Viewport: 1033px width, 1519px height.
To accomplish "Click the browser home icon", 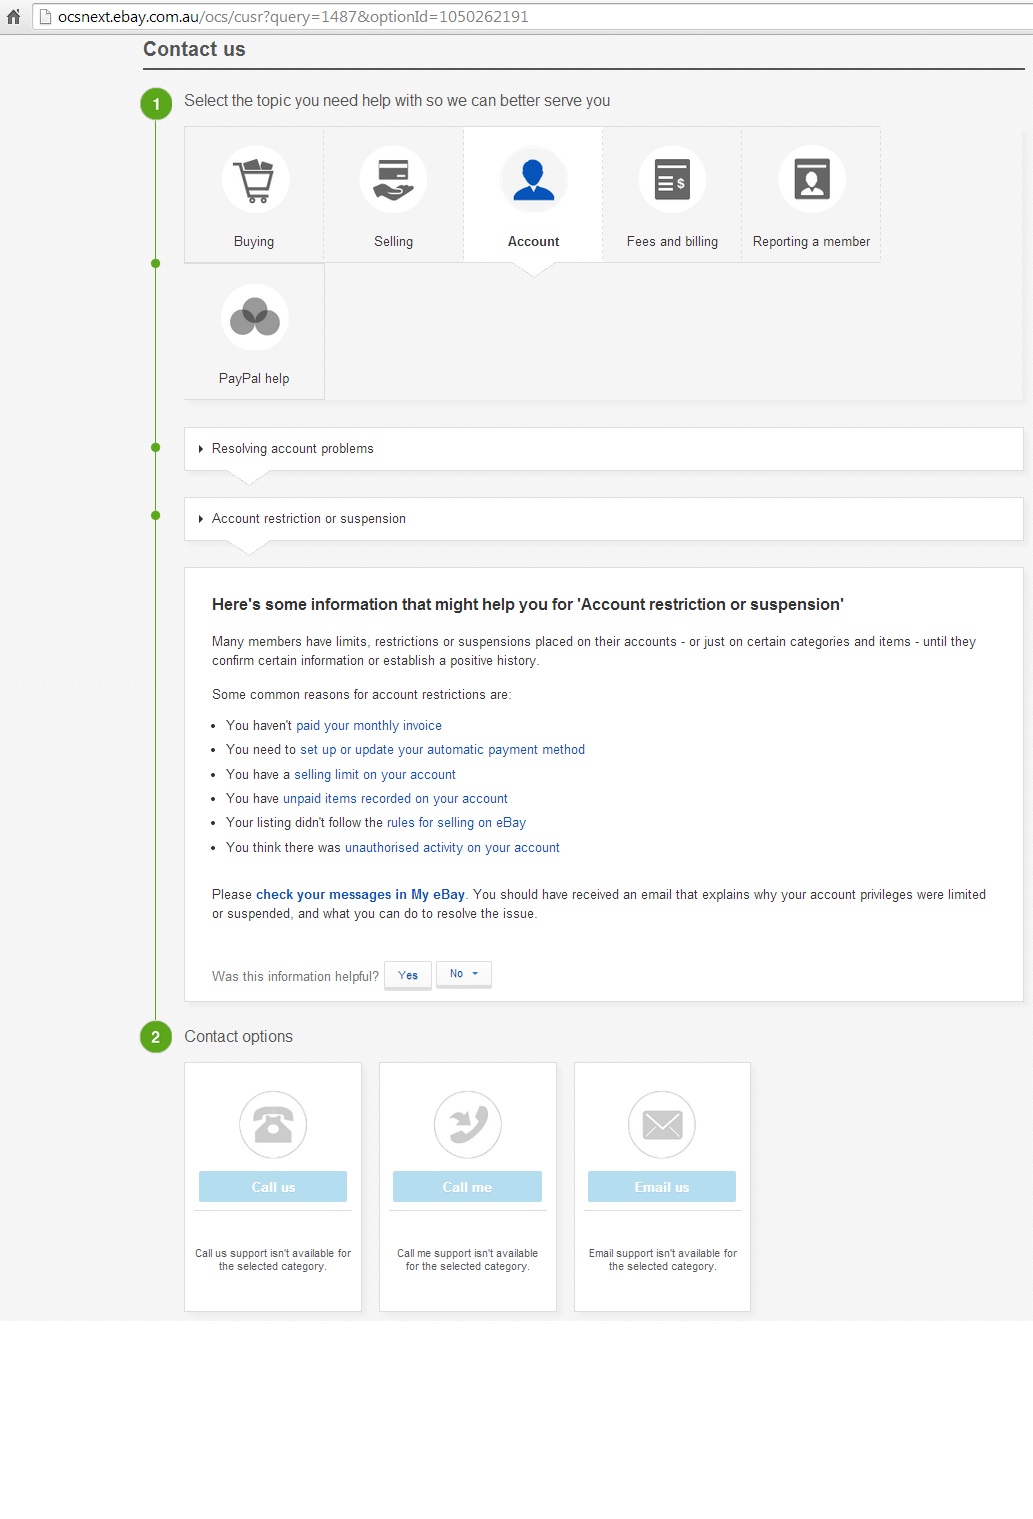I will [x=14, y=16].
